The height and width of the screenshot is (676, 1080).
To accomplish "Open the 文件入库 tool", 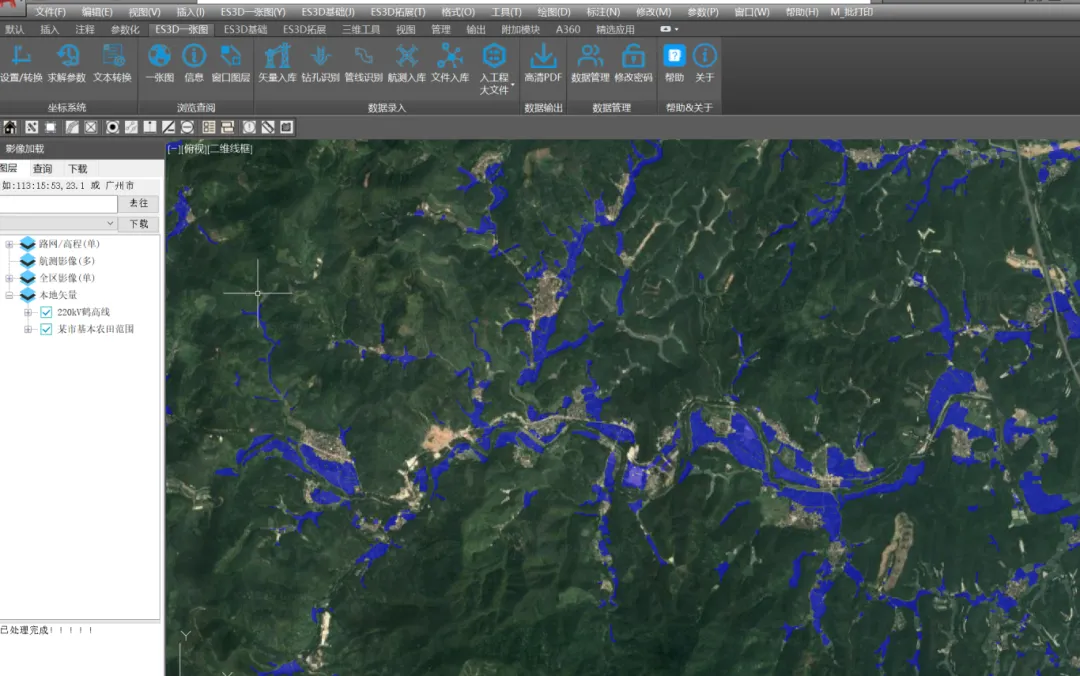I will pyautogui.click(x=450, y=63).
